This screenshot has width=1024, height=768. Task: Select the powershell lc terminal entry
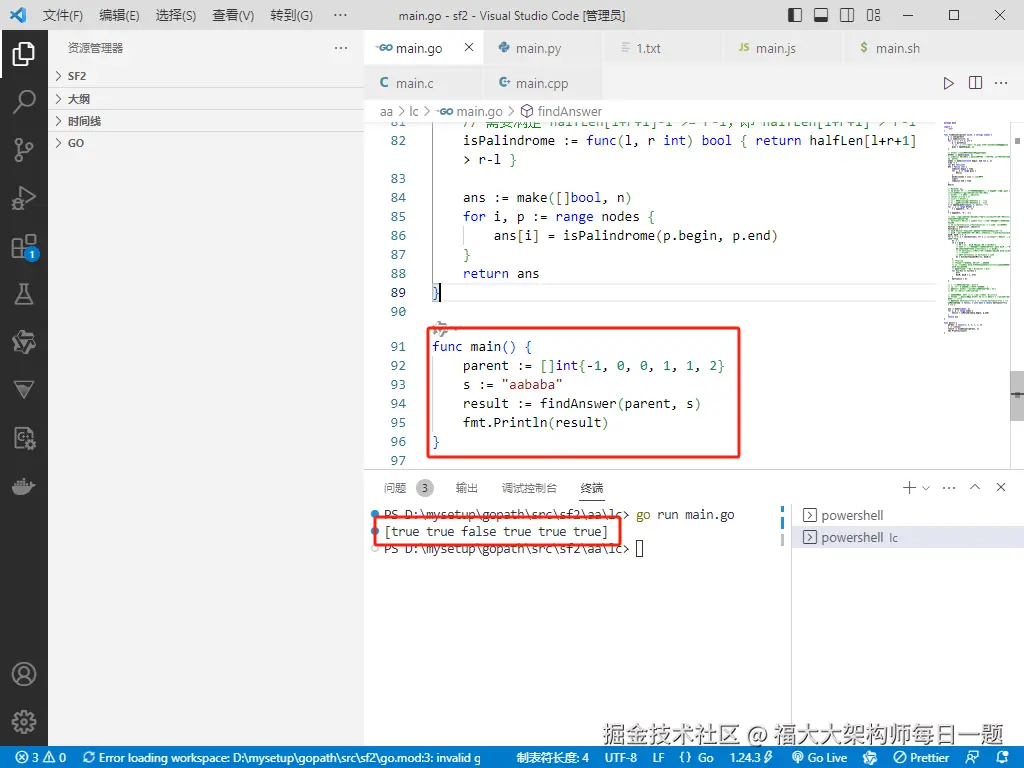tap(908, 537)
